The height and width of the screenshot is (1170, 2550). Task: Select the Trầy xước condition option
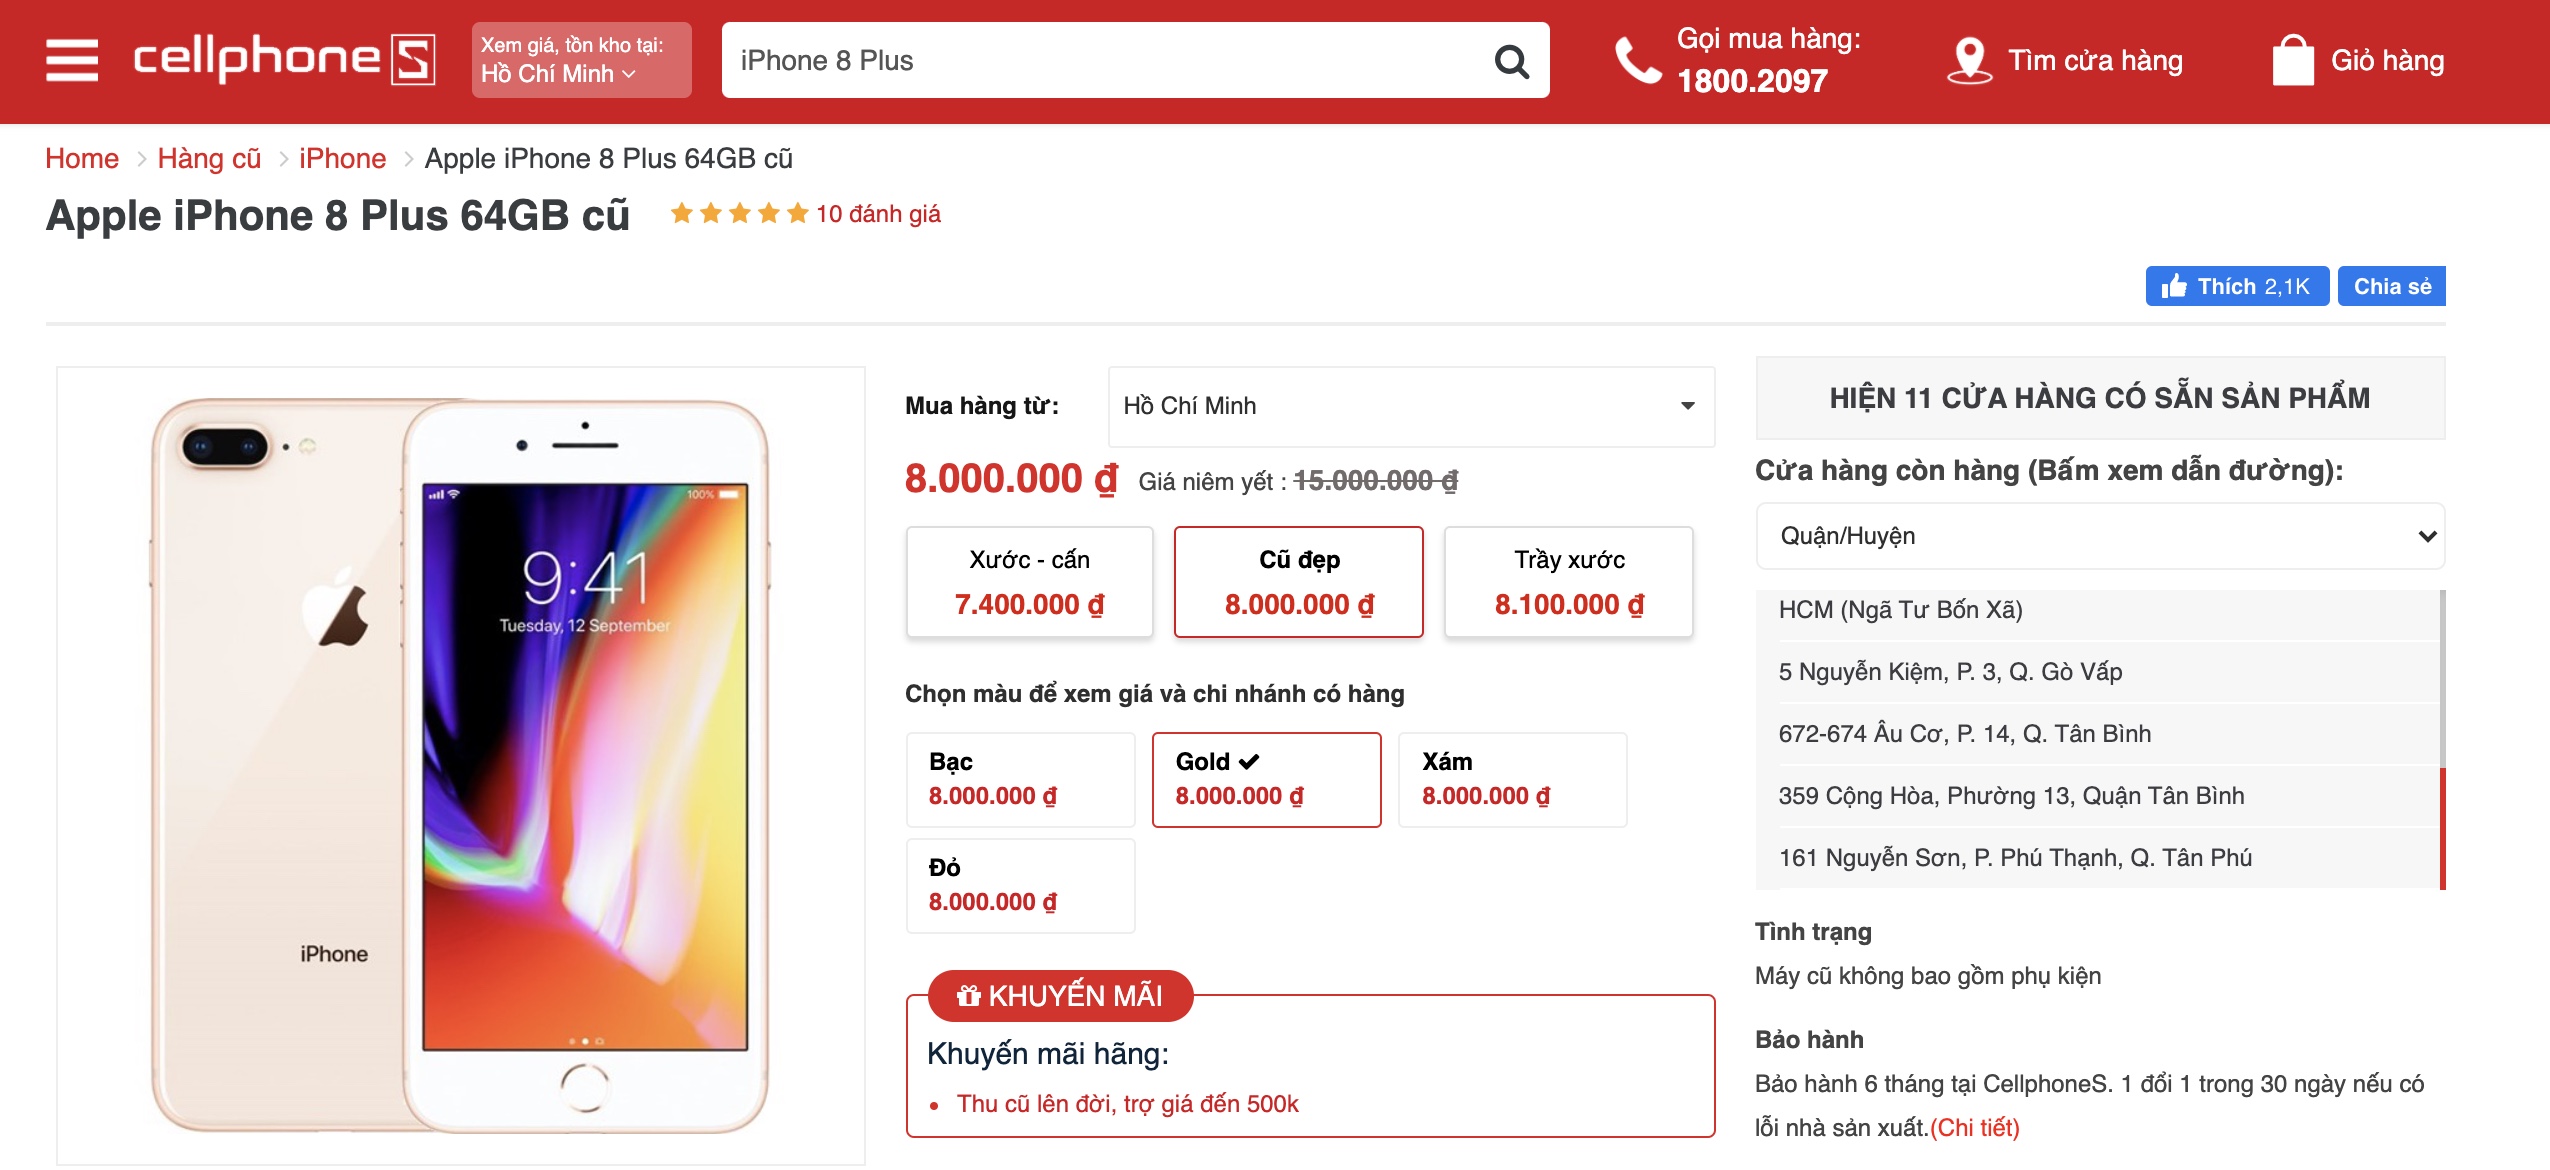point(1568,582)
